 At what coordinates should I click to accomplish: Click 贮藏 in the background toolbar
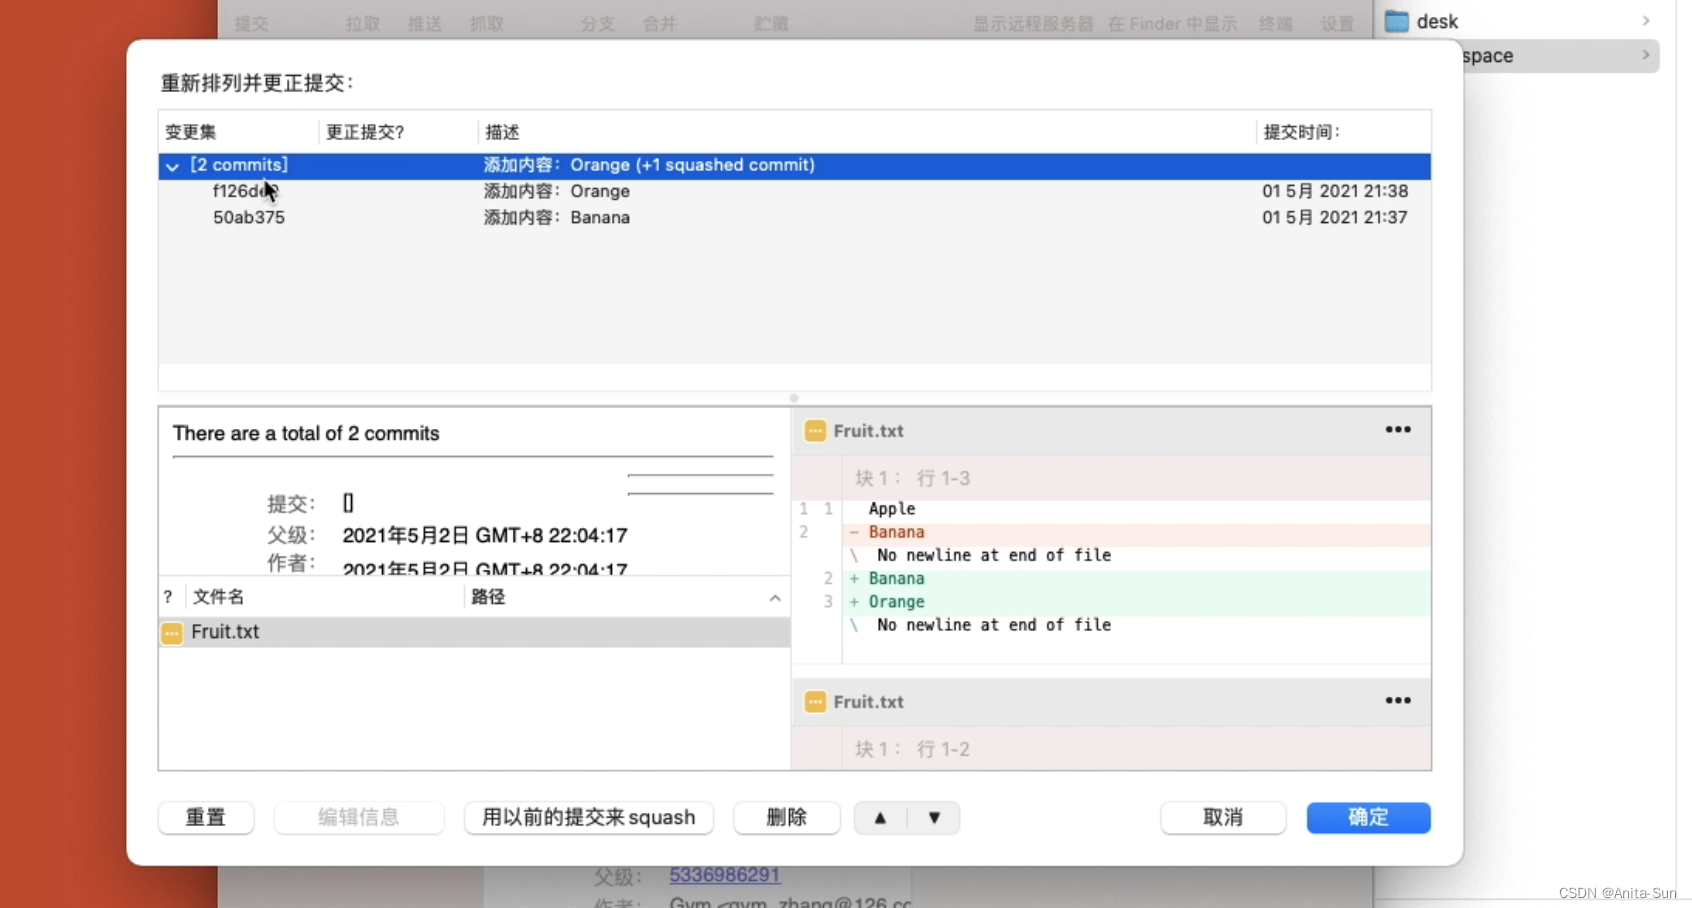click(771, 23)
